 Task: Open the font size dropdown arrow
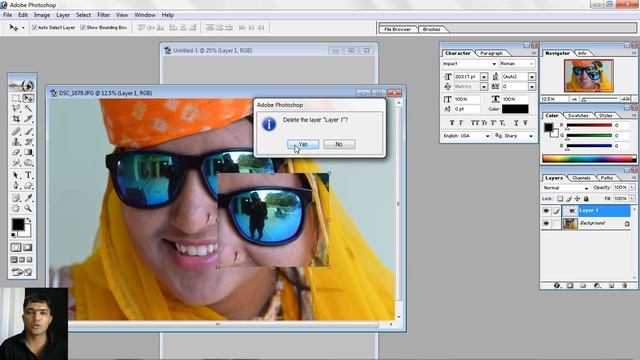[x=484, y=77]
